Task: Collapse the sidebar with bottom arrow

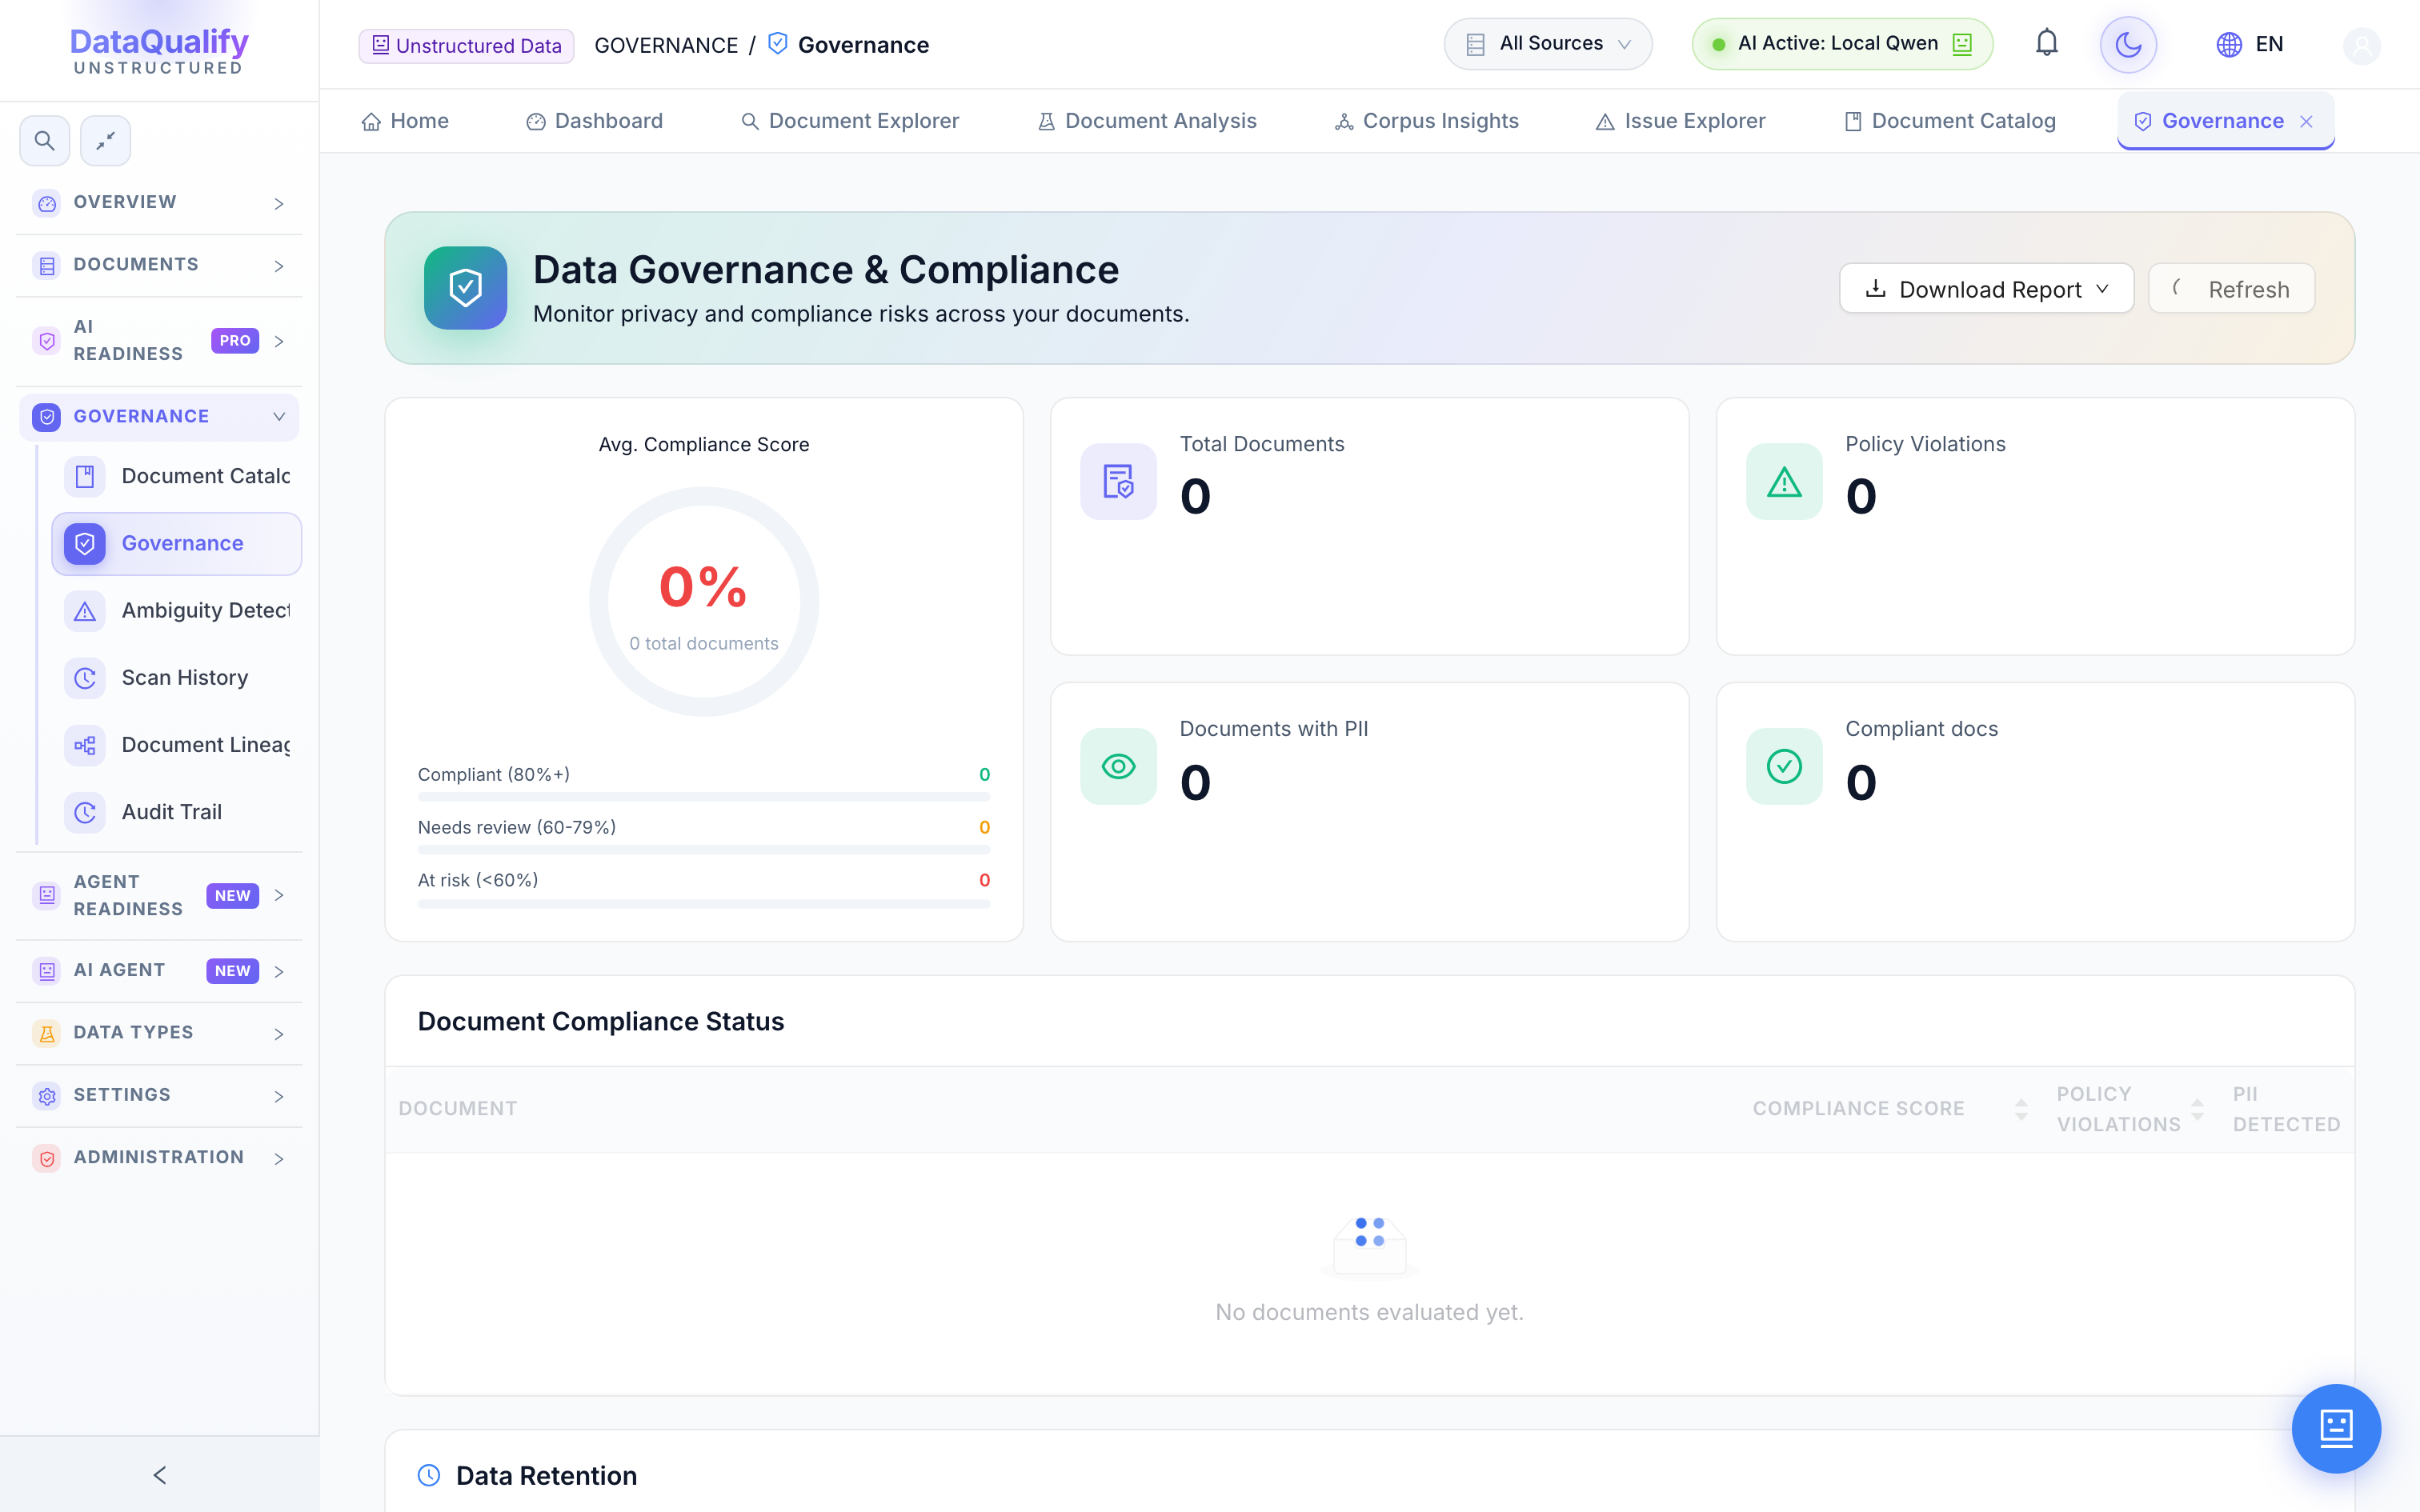Action: pyautogui.click(x=160, y=1475)
